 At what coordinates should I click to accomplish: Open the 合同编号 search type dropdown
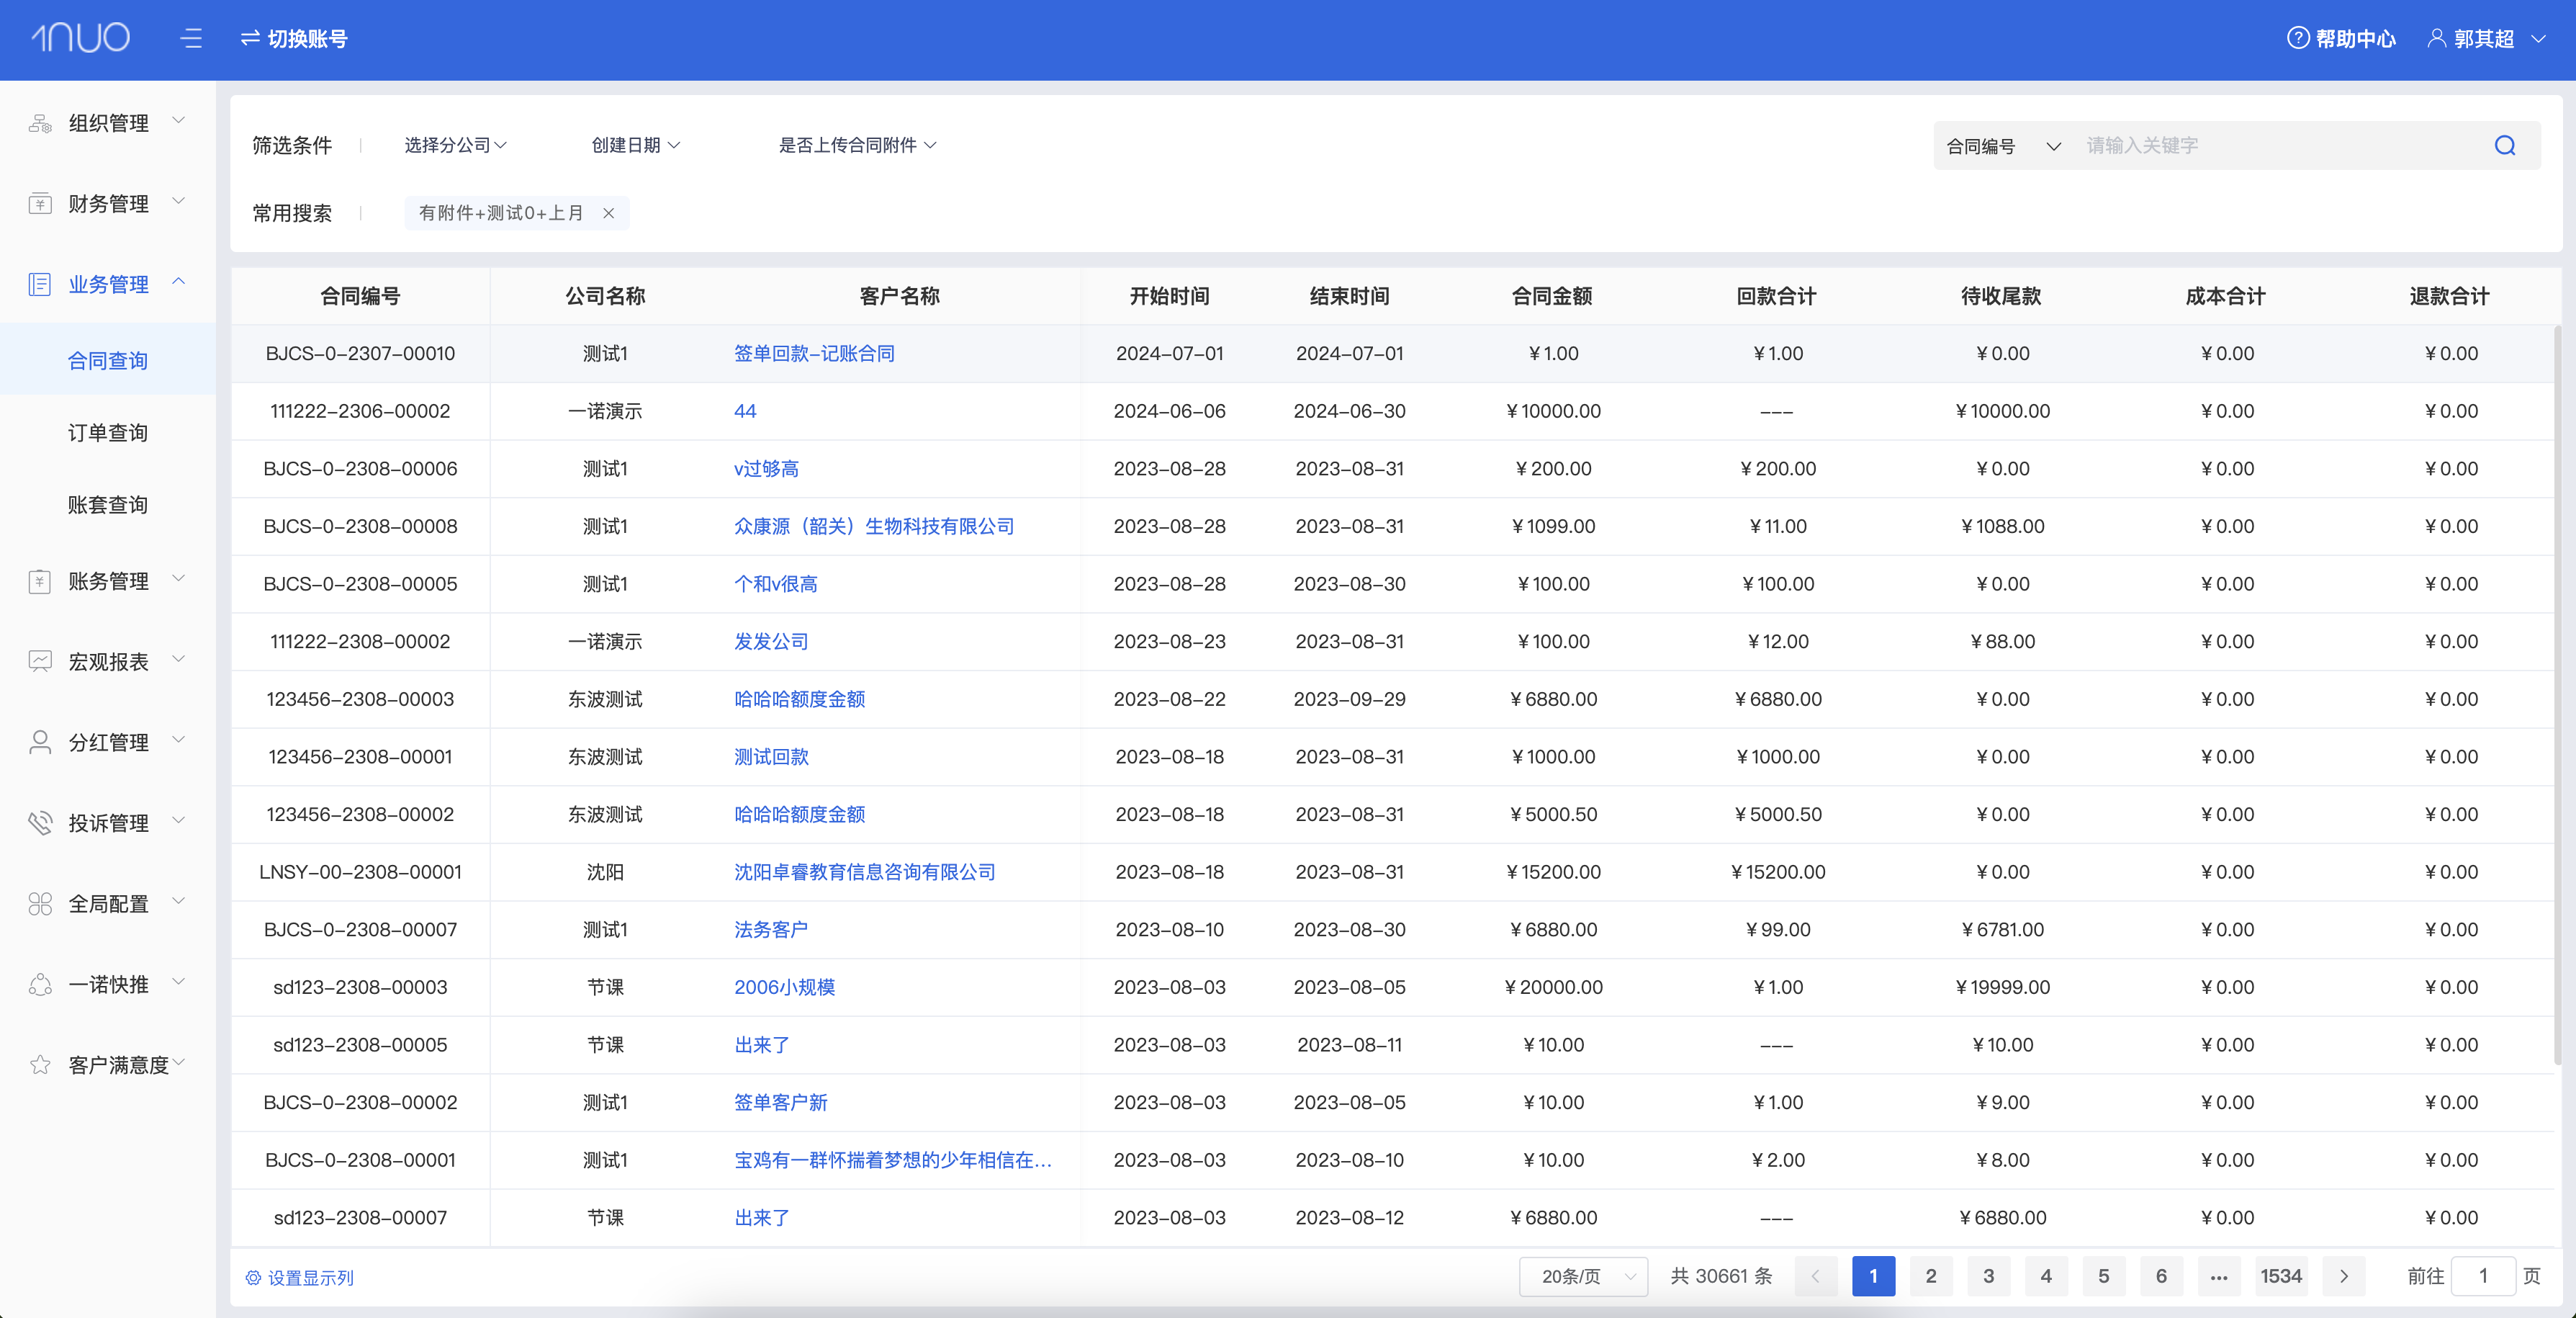[2003, 146]
